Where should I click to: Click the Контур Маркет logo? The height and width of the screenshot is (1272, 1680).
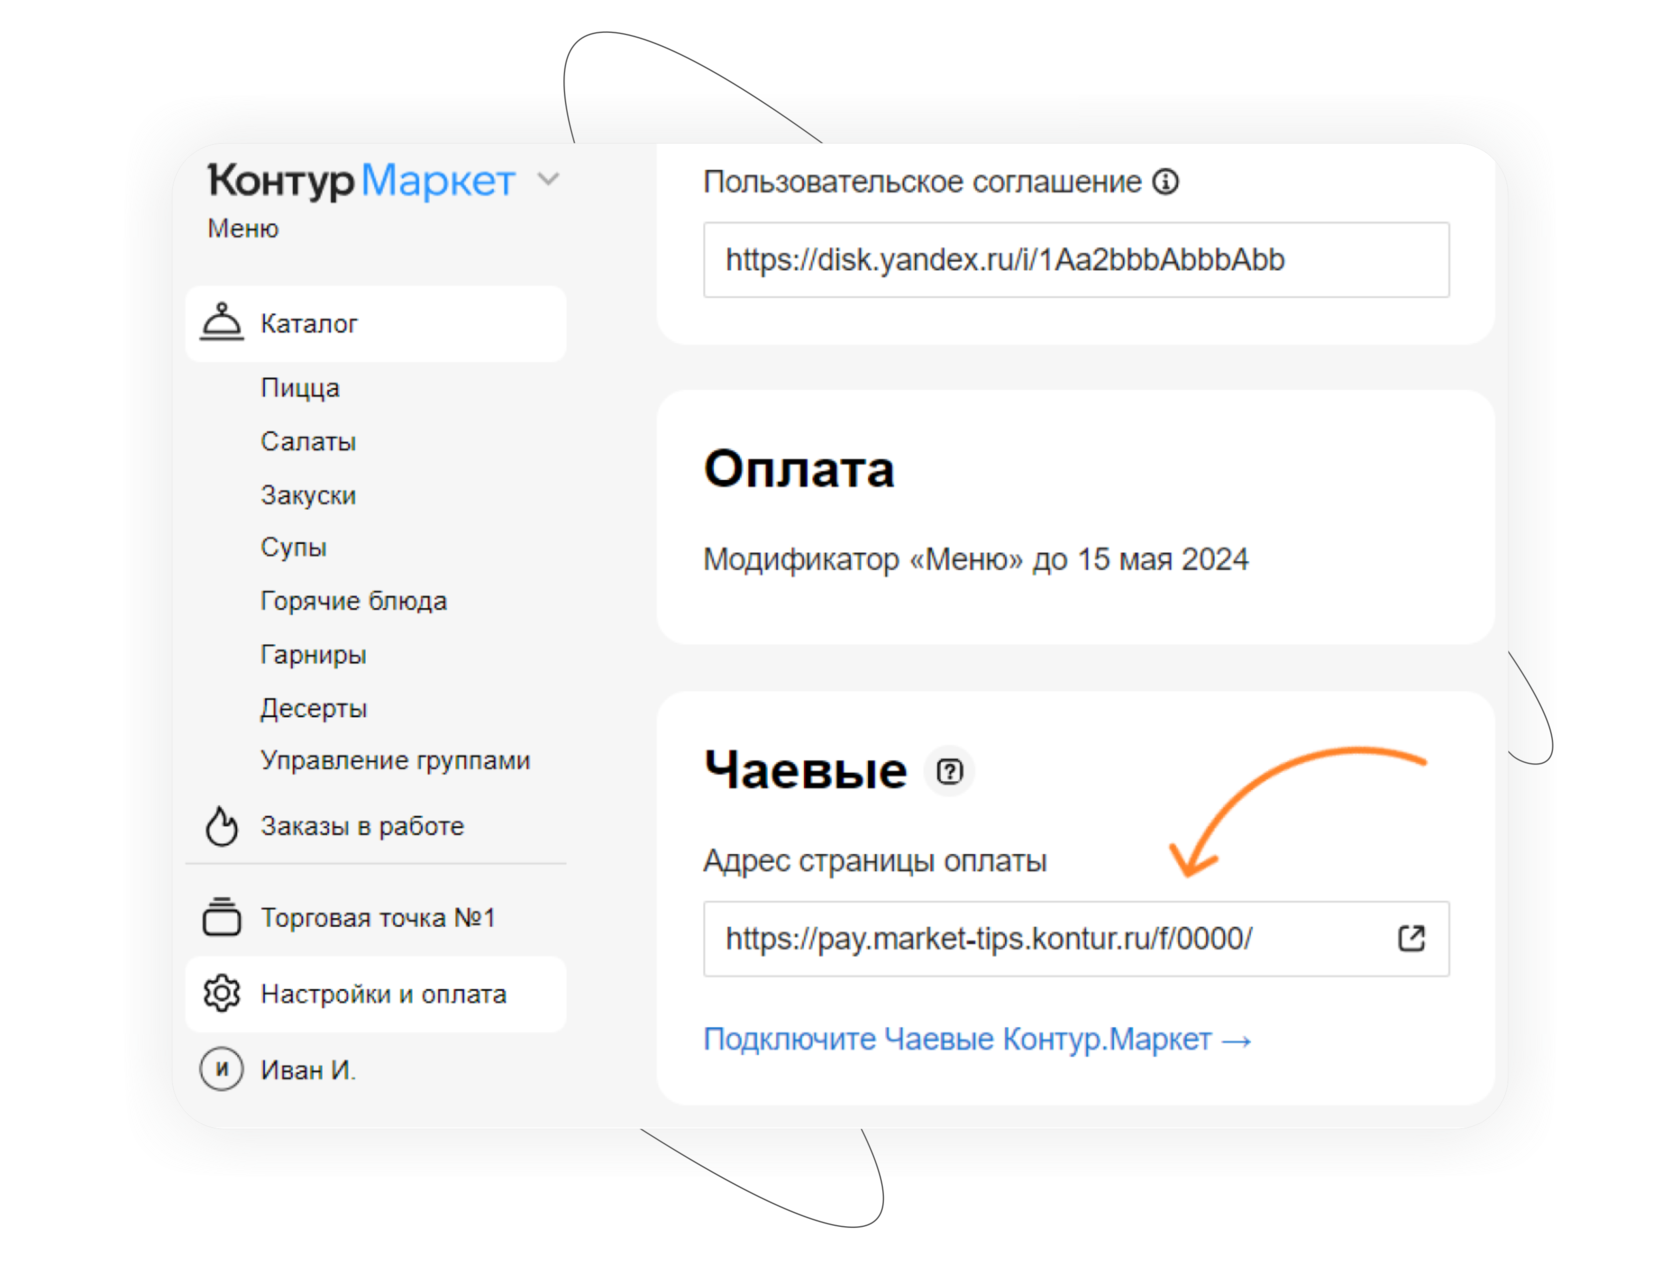click(x=361, y=181)
